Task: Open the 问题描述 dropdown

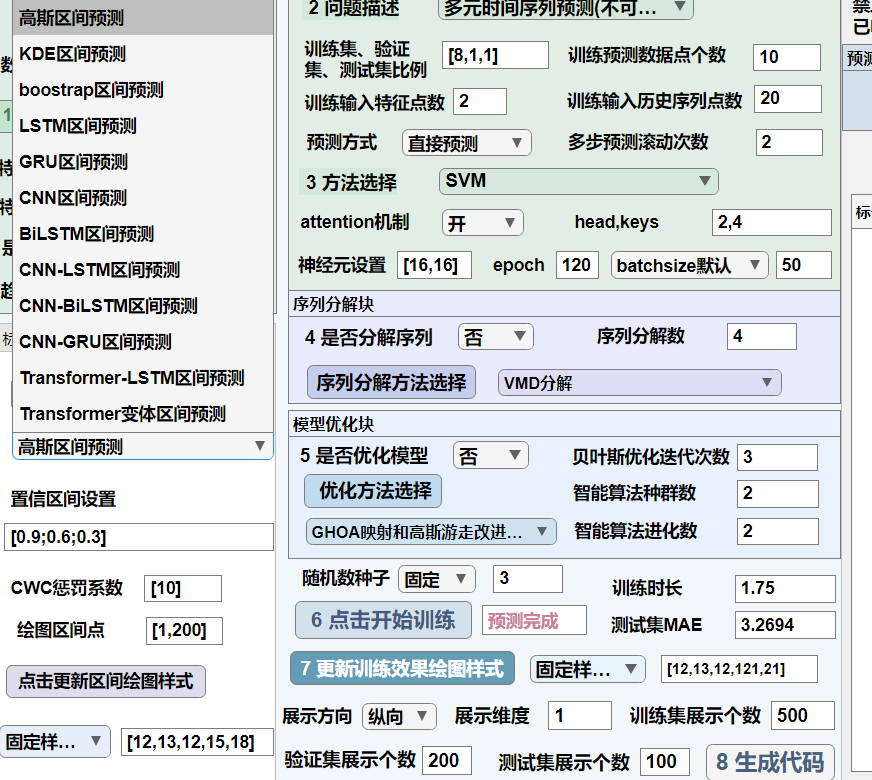Action: click(x=565, y=8)
